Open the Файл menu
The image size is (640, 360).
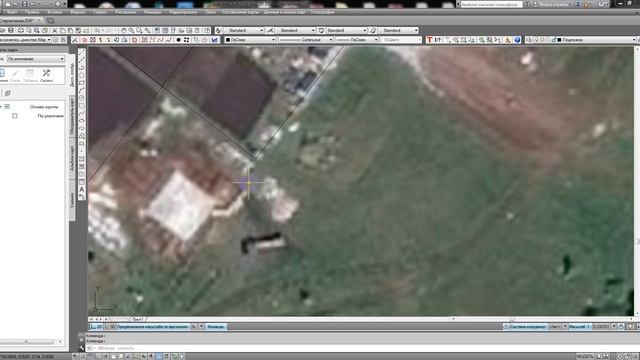(12, 12)
